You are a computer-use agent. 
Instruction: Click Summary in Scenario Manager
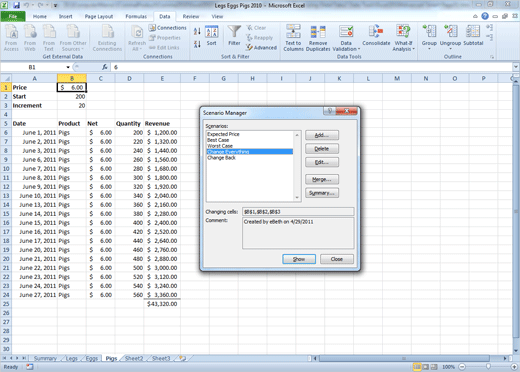(x=322, y=193)
